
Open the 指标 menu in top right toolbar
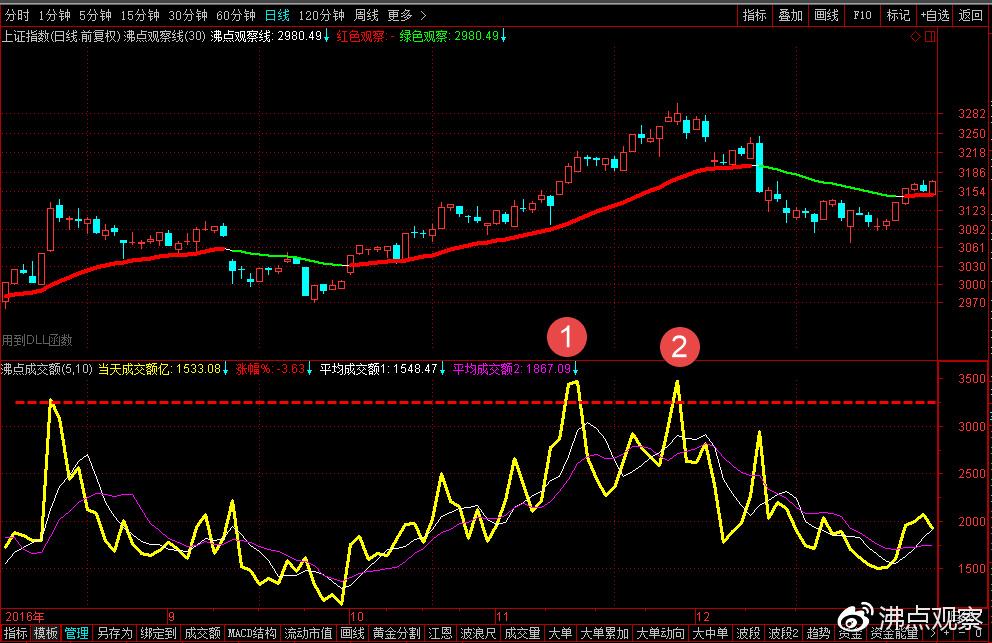coord(755,15)
